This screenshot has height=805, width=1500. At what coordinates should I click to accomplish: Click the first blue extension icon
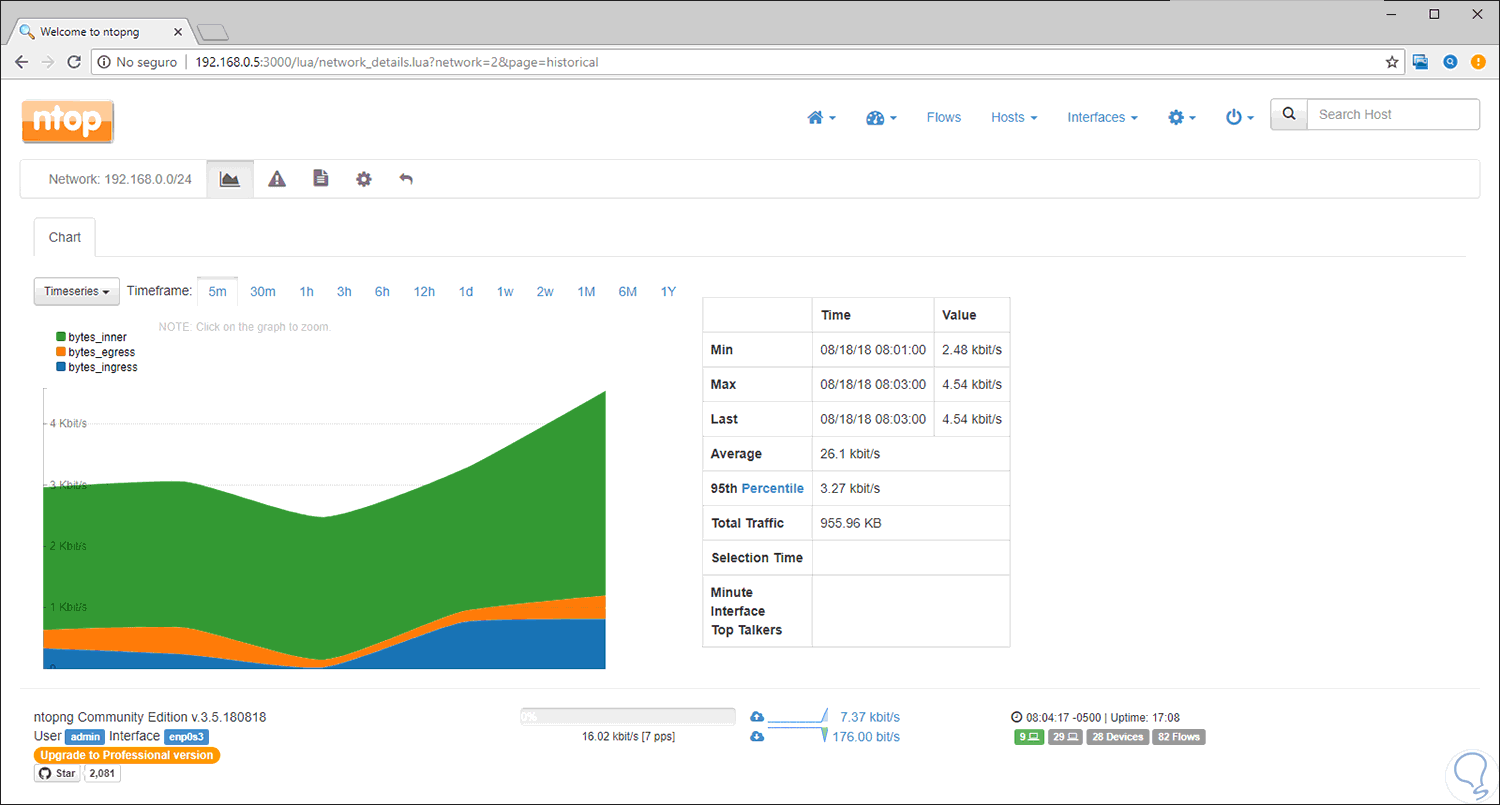tap(1420, 62)
